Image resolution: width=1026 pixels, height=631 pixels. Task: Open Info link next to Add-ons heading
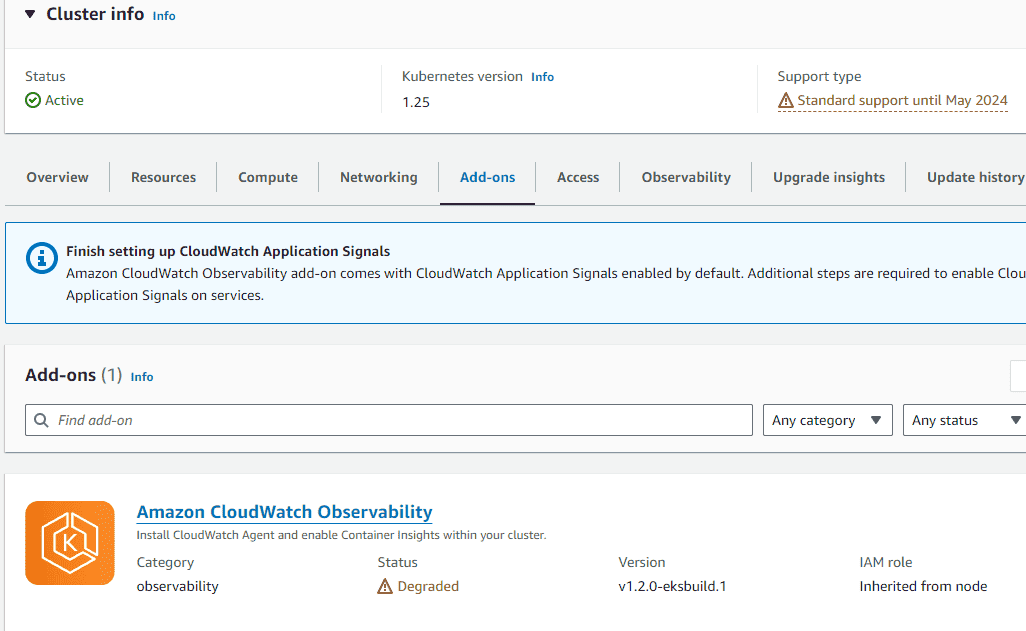point(142,376)
